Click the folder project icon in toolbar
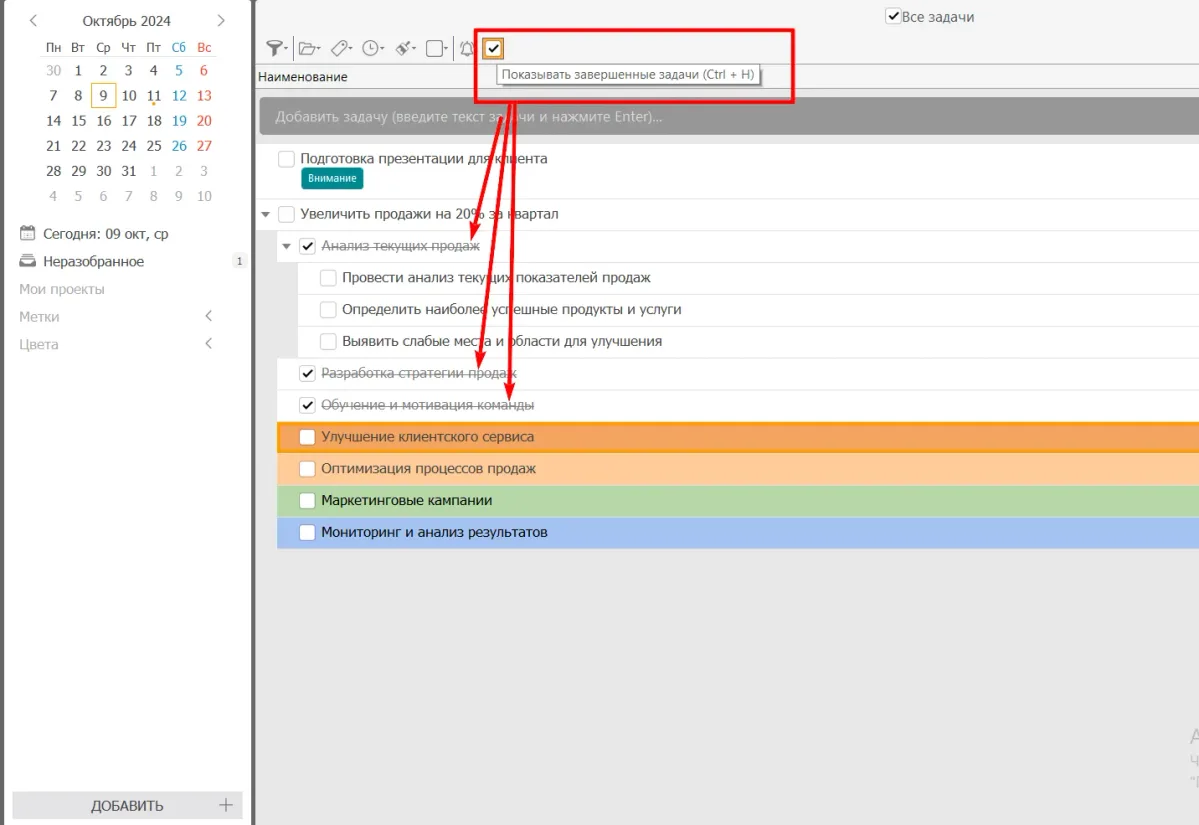1199x825 pixels. [307, 48]
